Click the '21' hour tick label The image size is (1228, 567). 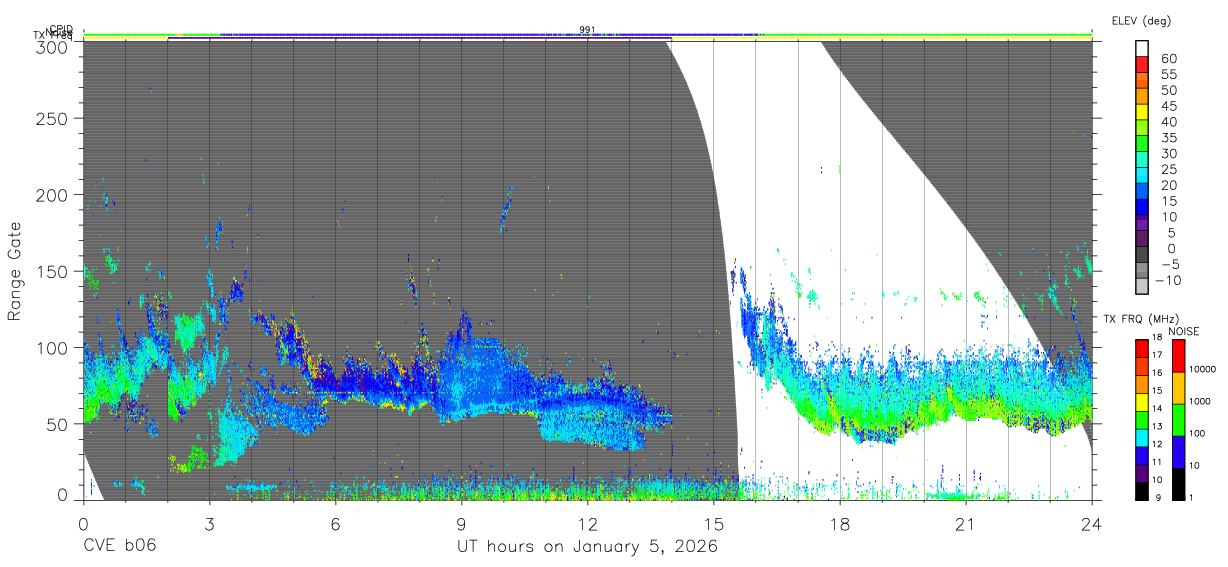[x=966, y=523]
